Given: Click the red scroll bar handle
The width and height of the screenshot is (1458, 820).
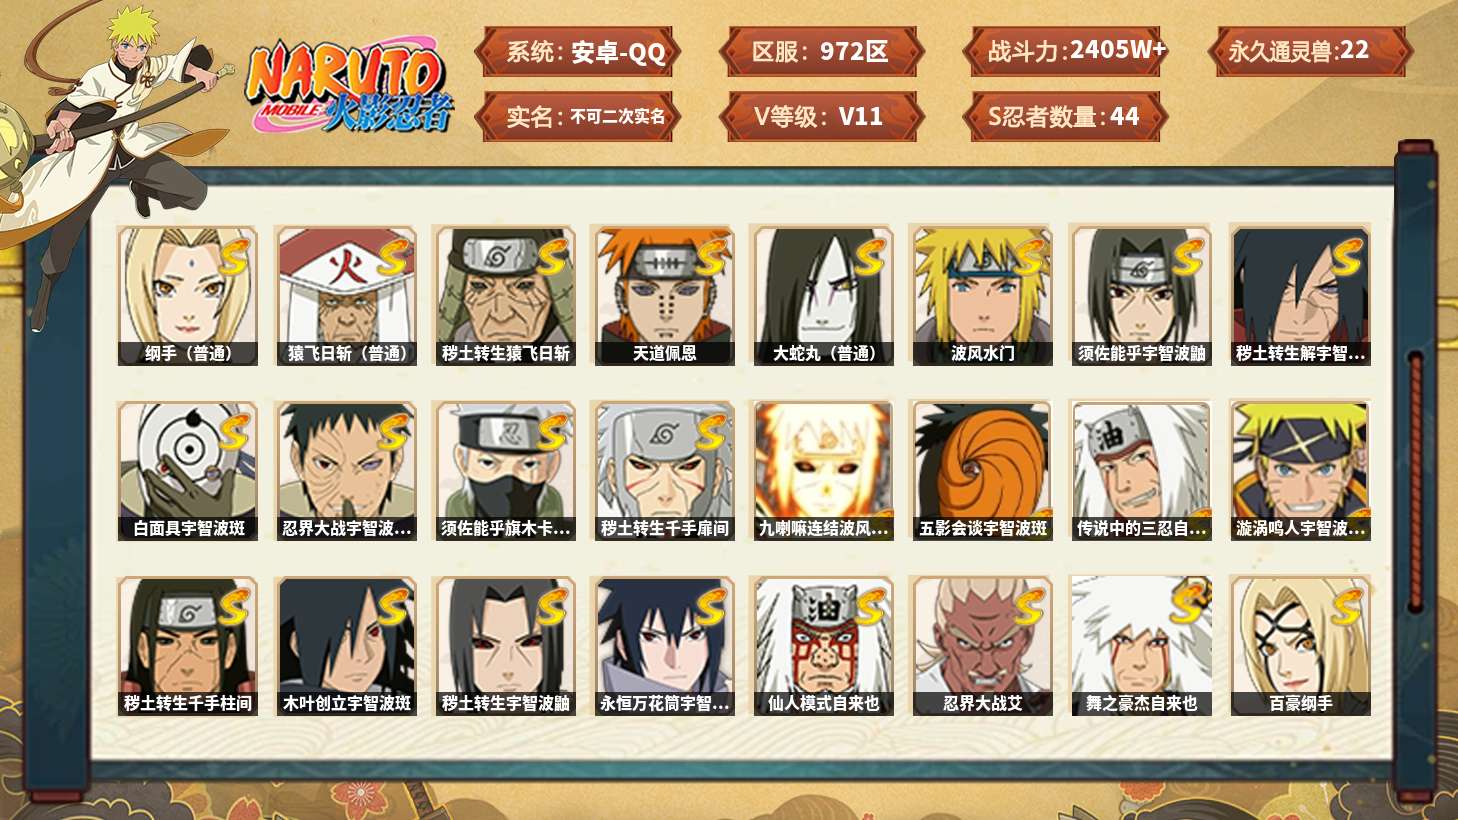Looking at the screenshot, I should (1415, 482).
